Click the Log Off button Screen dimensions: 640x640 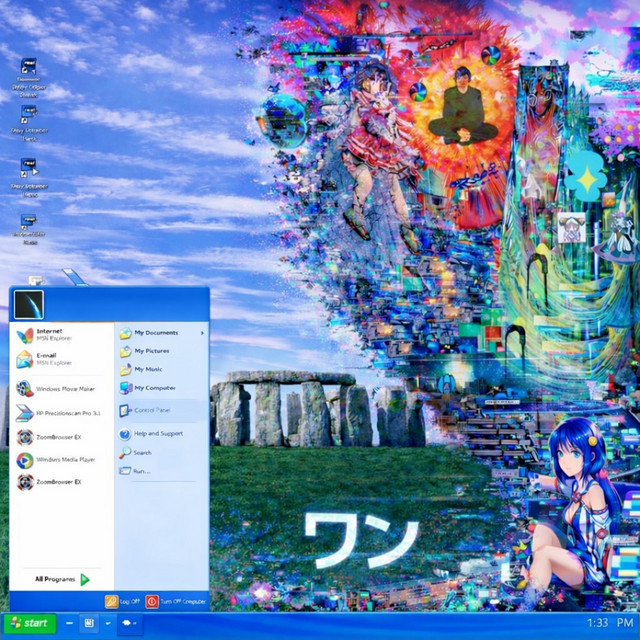tap(122, 602)
